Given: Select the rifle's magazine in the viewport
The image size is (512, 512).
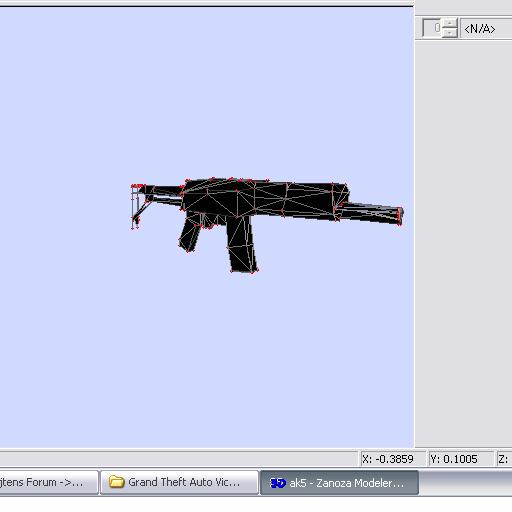Looking at the screenshot, I should click(242, 245).
